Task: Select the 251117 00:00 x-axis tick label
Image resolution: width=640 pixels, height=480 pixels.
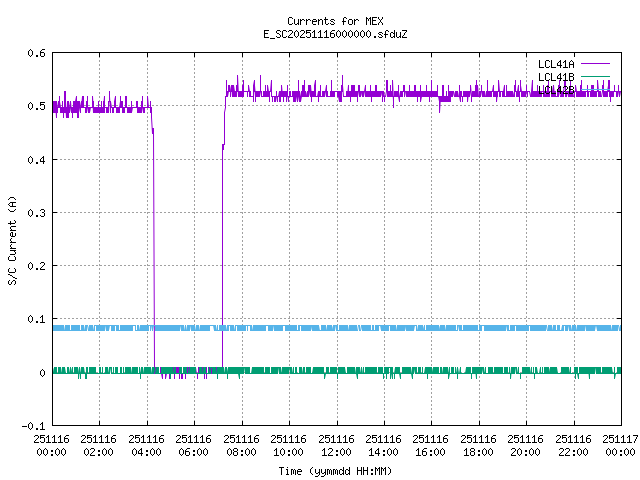Action: coord(620,445)
